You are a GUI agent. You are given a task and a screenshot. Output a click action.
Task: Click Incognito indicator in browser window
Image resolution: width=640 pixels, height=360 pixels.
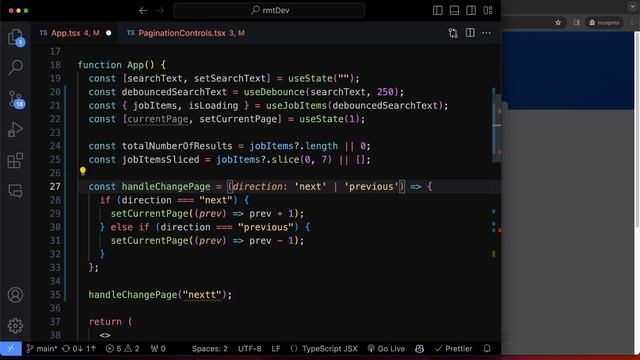click(604, 23)
